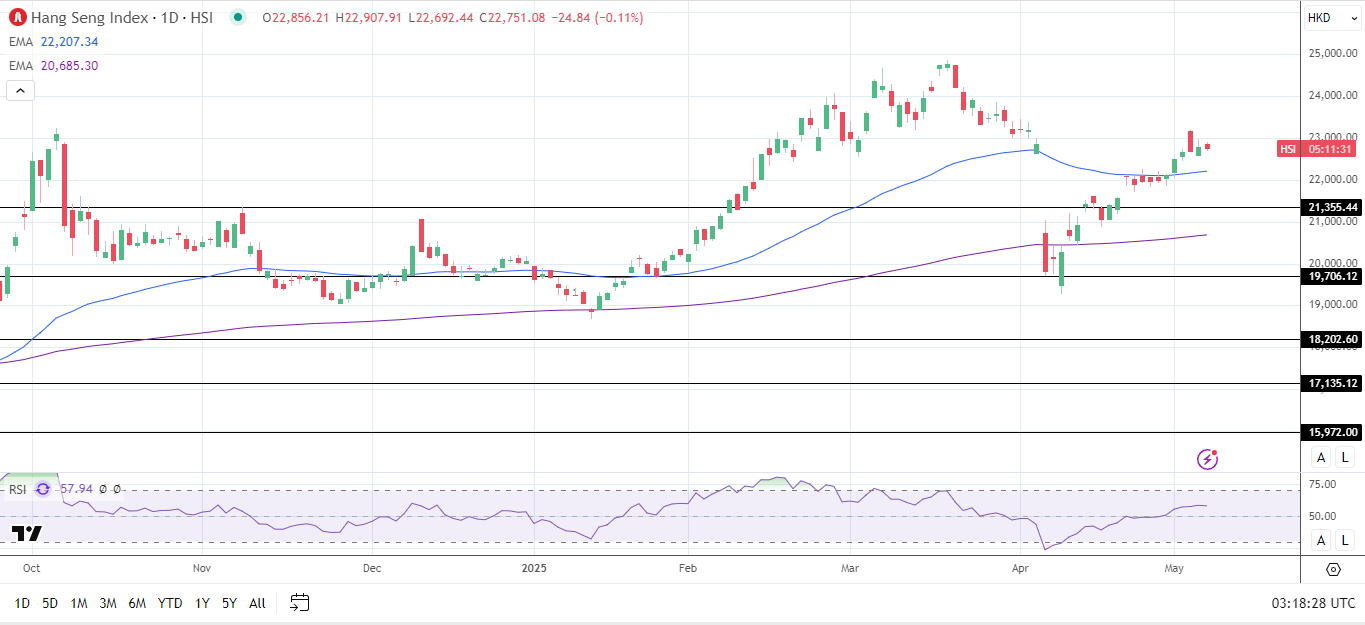
Task: Click the Dec label on the time axis
Action: click(372, 568)
